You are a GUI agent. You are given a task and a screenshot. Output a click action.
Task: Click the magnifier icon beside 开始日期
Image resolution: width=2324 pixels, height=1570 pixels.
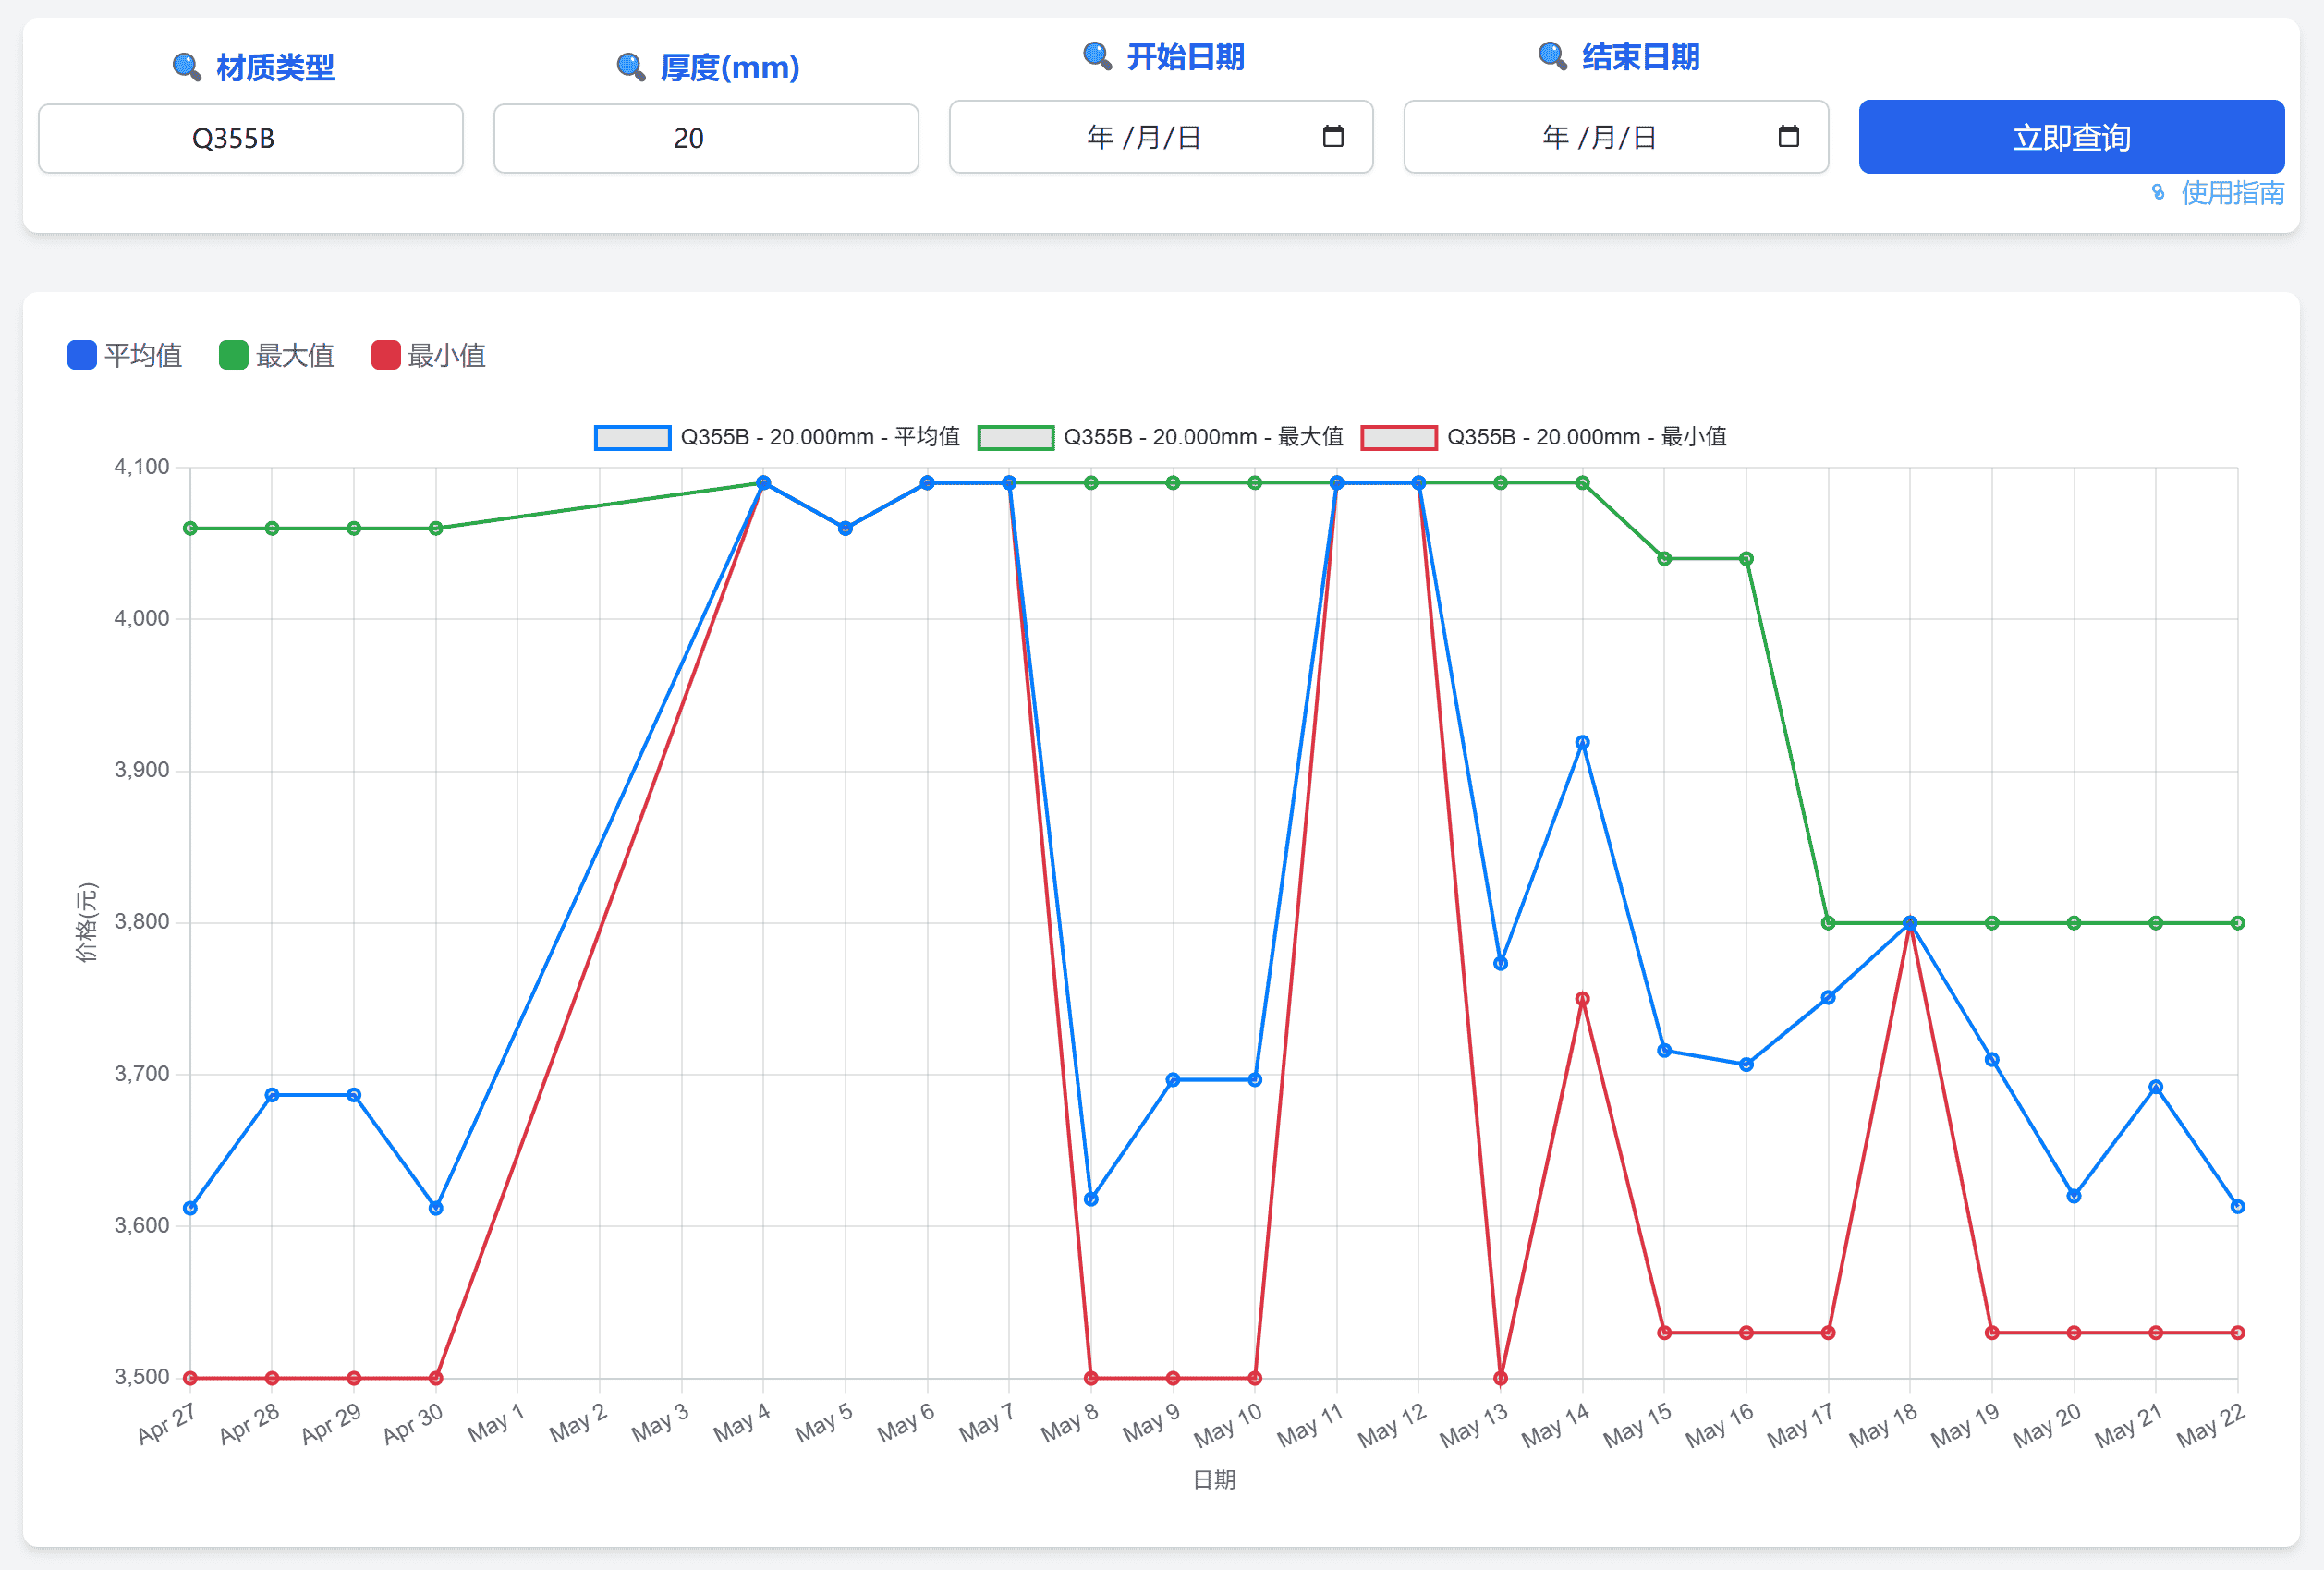click(x=1098, y=56)
